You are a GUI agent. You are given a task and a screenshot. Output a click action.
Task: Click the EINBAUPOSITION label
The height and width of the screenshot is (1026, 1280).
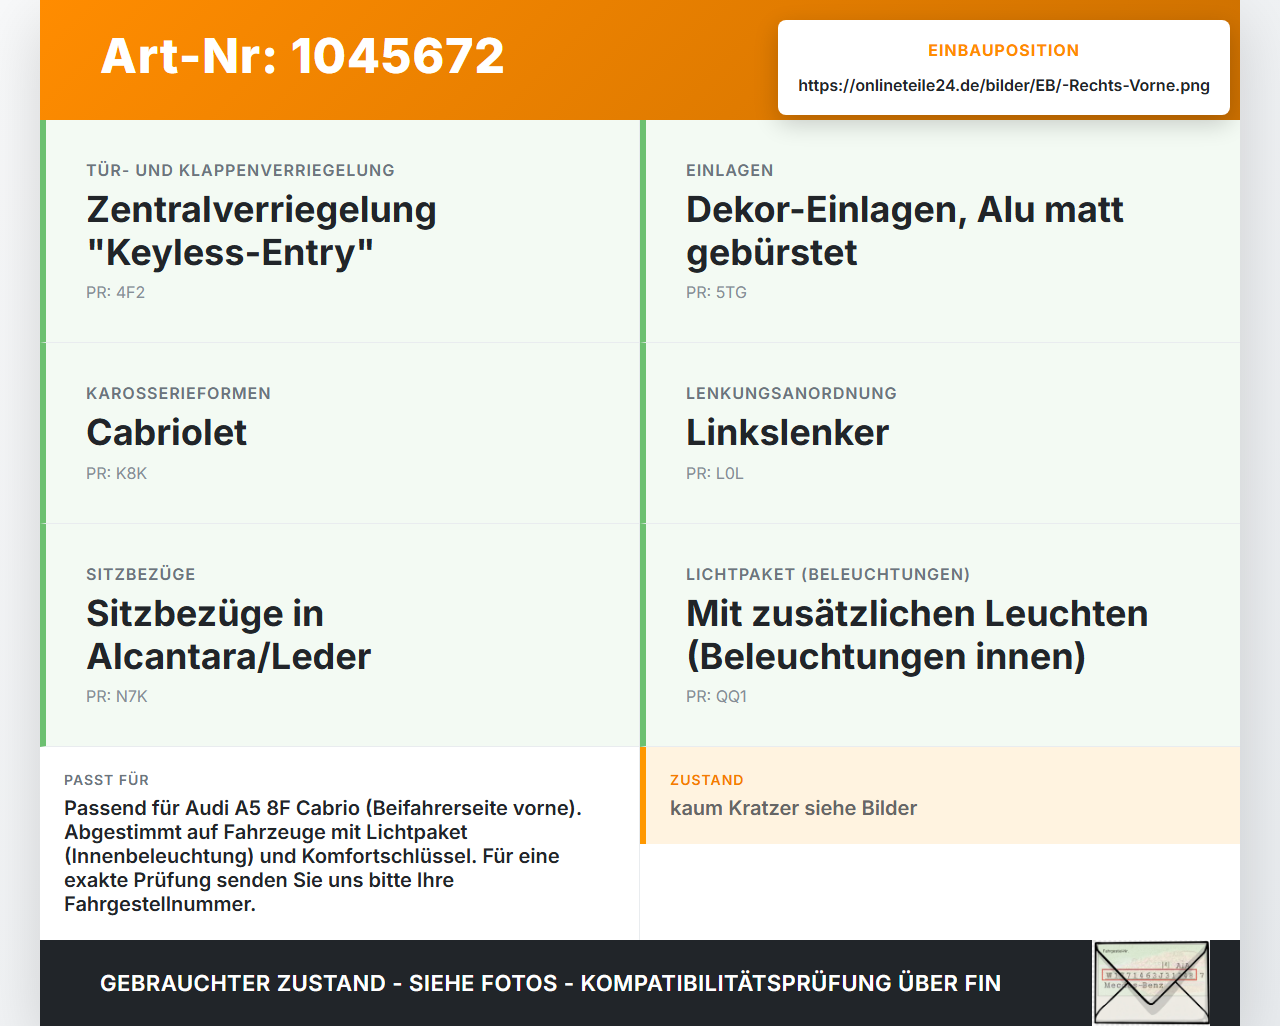tap(1003, 50)
